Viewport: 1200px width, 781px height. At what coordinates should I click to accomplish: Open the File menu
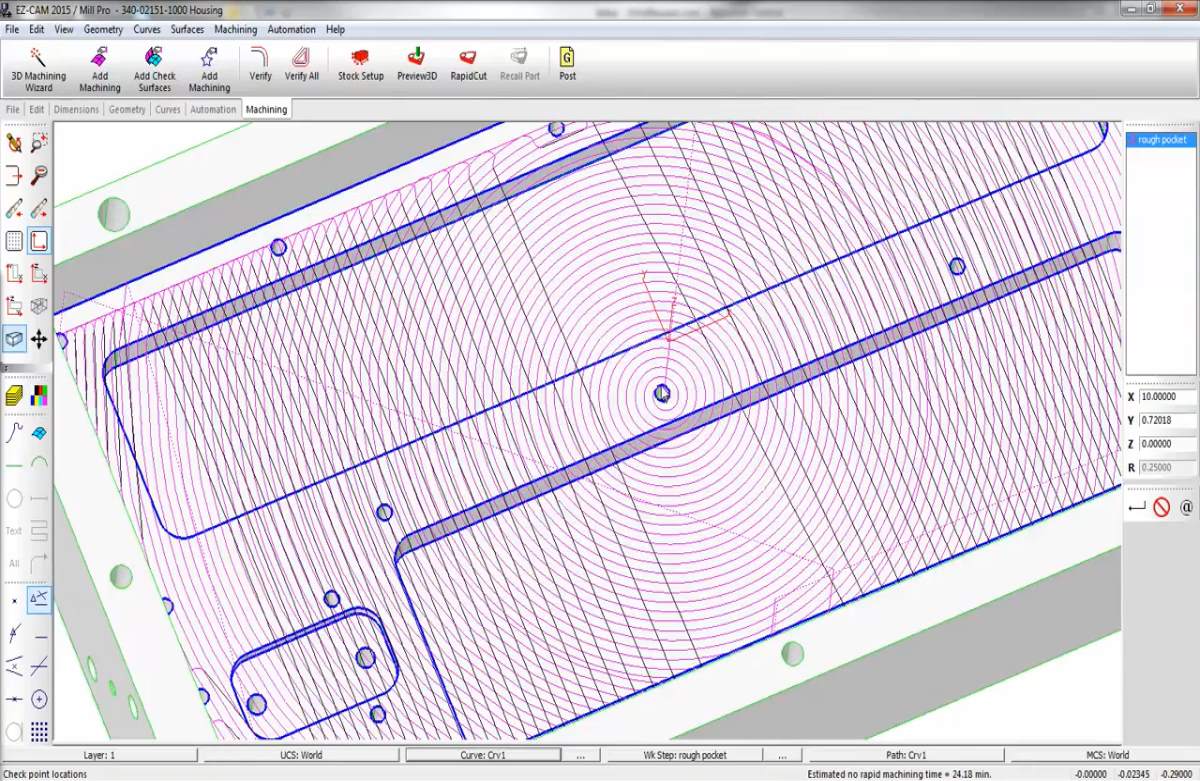tap(12, 30)
